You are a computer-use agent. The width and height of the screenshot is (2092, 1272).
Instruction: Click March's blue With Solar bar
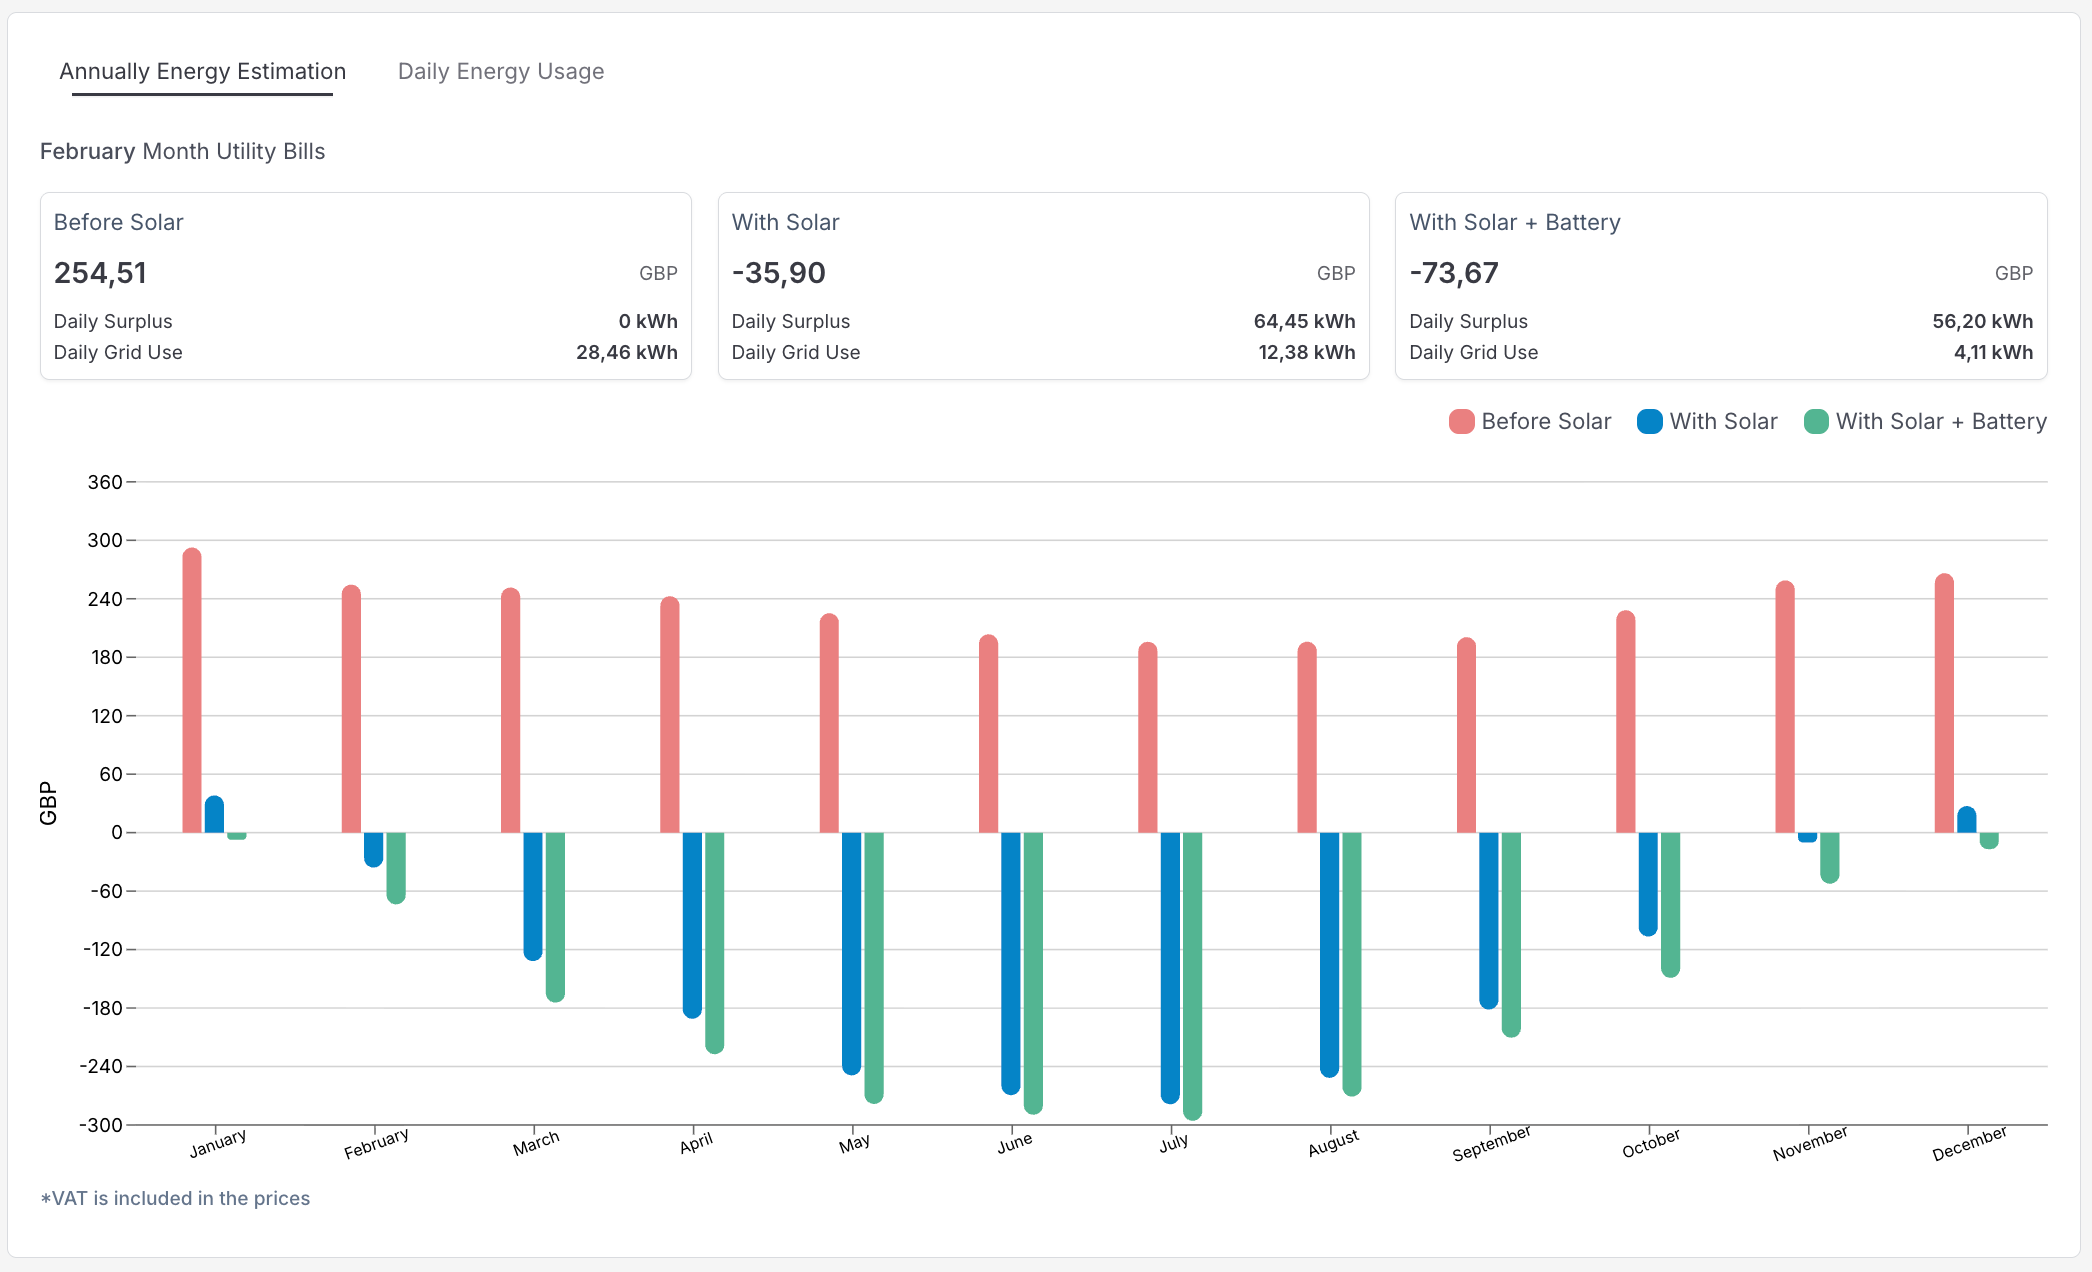click(x=533, y=895)
